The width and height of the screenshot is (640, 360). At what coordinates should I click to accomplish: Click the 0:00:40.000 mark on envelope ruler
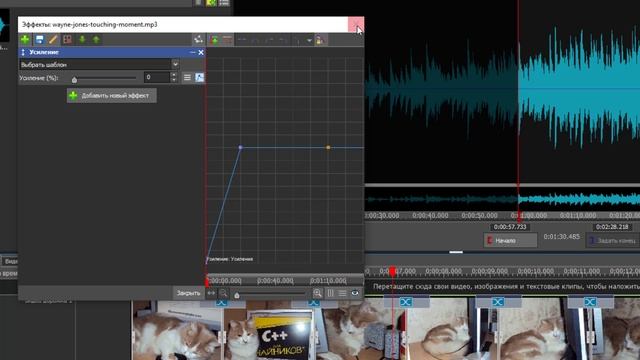pyautogui.click(x=275, y=281)
